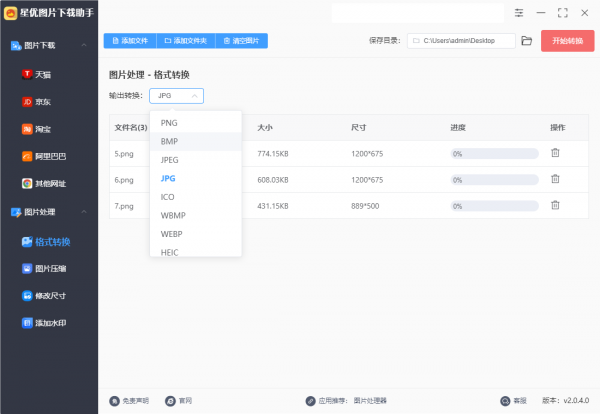The height and width of the screenshot is (414, 600).
Task: Open the 其他网址 download section
Action: (x=44, y=183)
